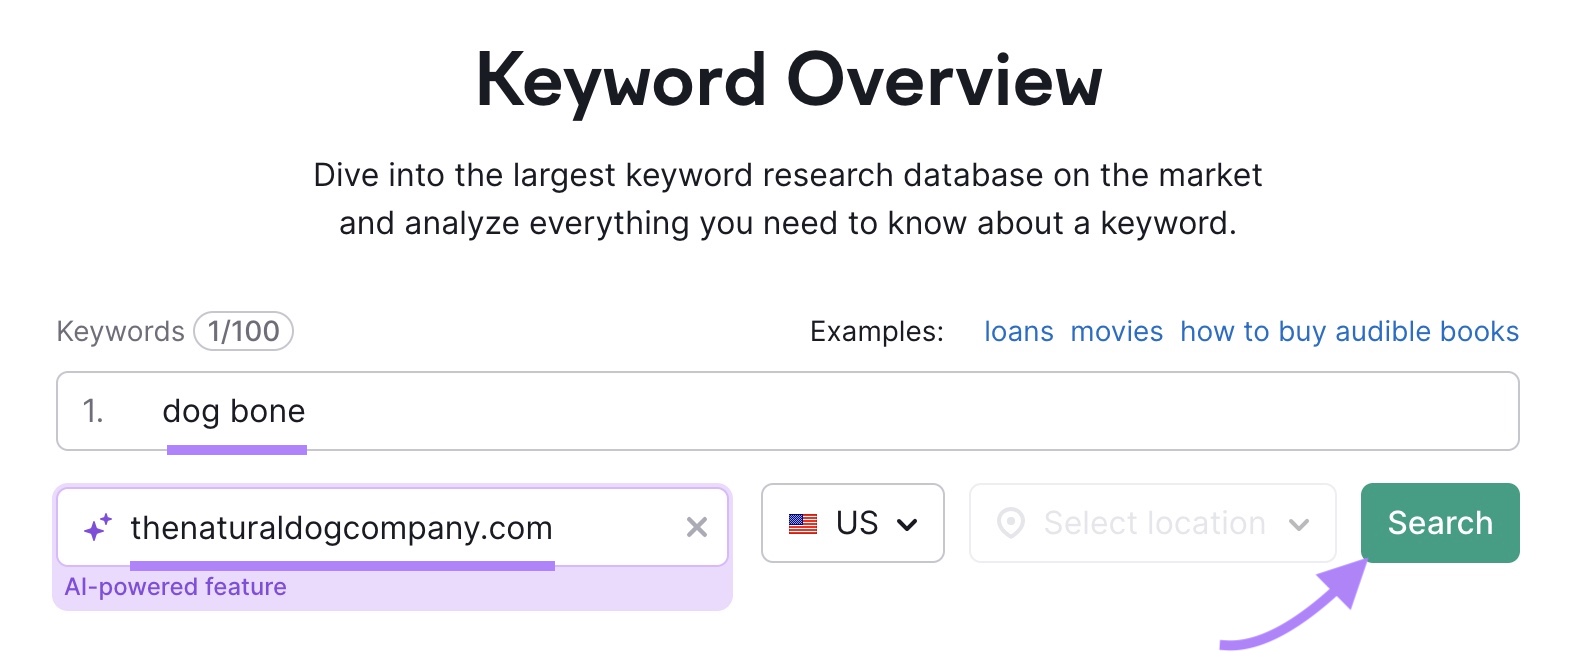Open the loans example keyword
The width and height of the screenshot is (1576, 664).
(1019, 331)
